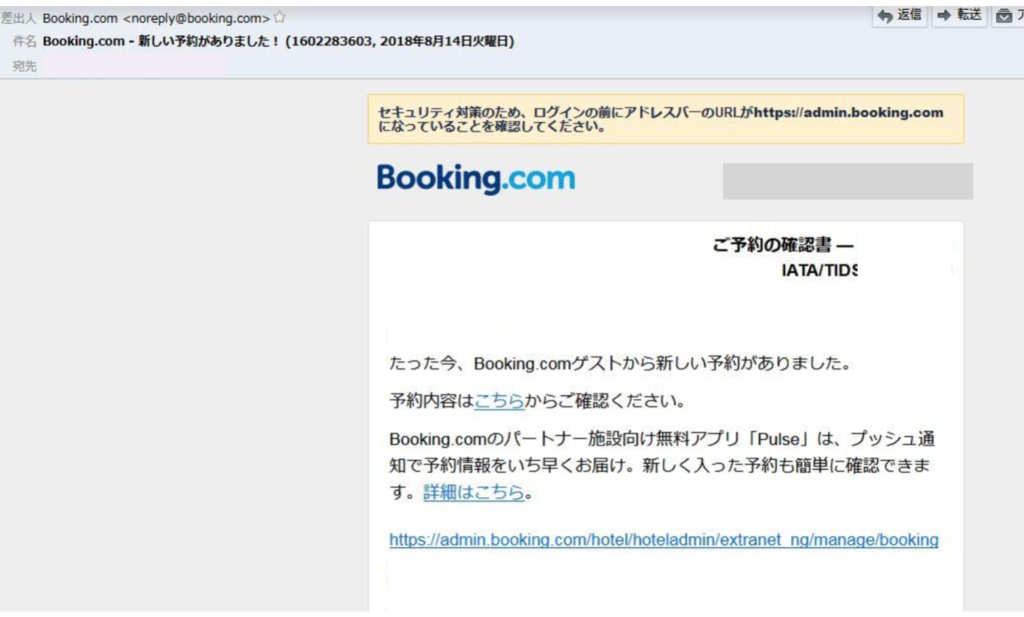The width and height of the screenshot is (1024, 617).
Task: Click the Booking.com logo
Action: pos(476,179)
